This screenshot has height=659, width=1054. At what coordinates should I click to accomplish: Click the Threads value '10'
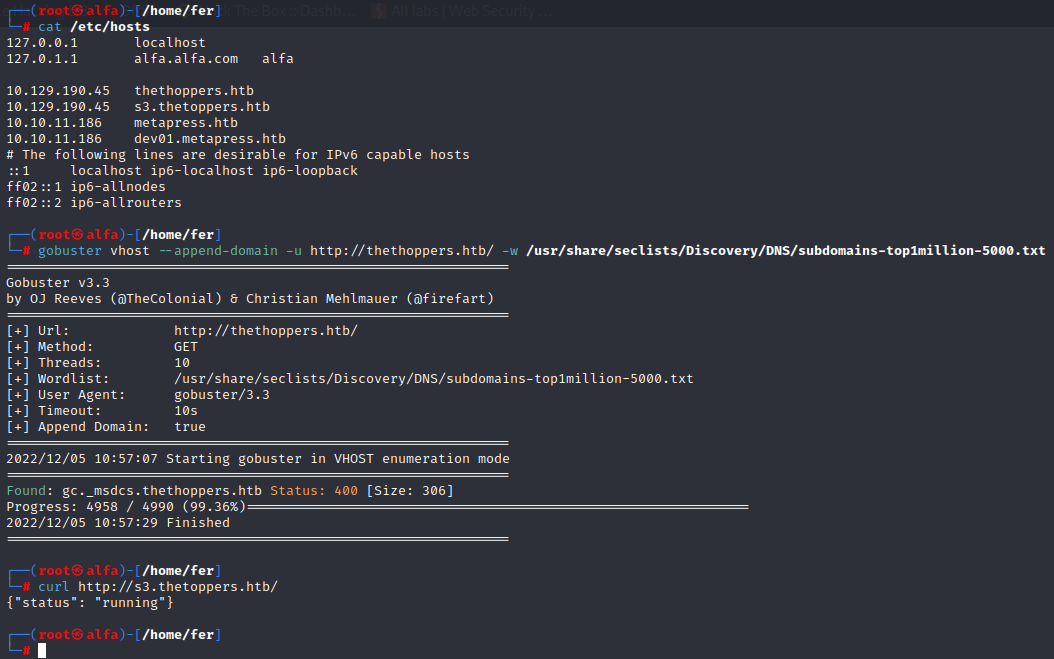tap(181, 363)
